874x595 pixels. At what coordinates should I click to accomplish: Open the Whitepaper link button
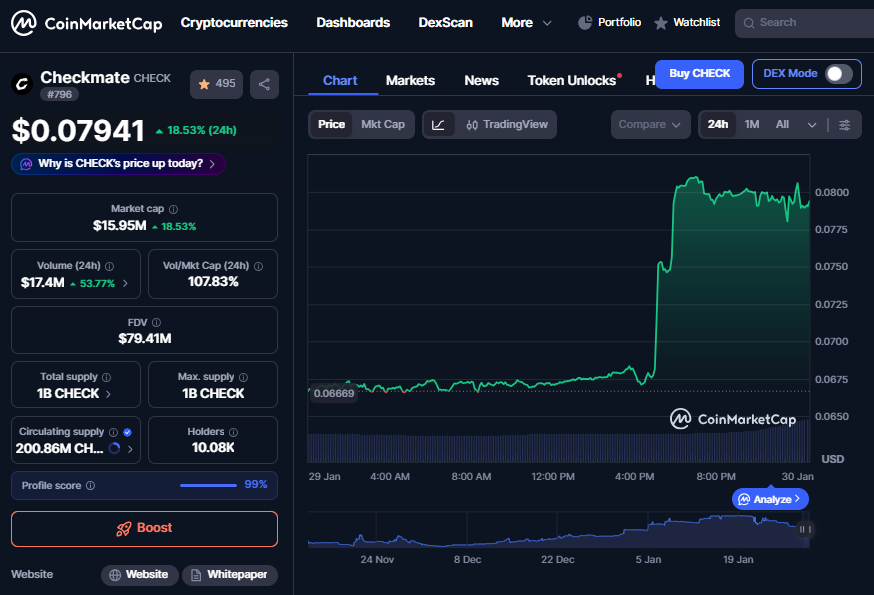pyautogui.click(x=230, y=575)
